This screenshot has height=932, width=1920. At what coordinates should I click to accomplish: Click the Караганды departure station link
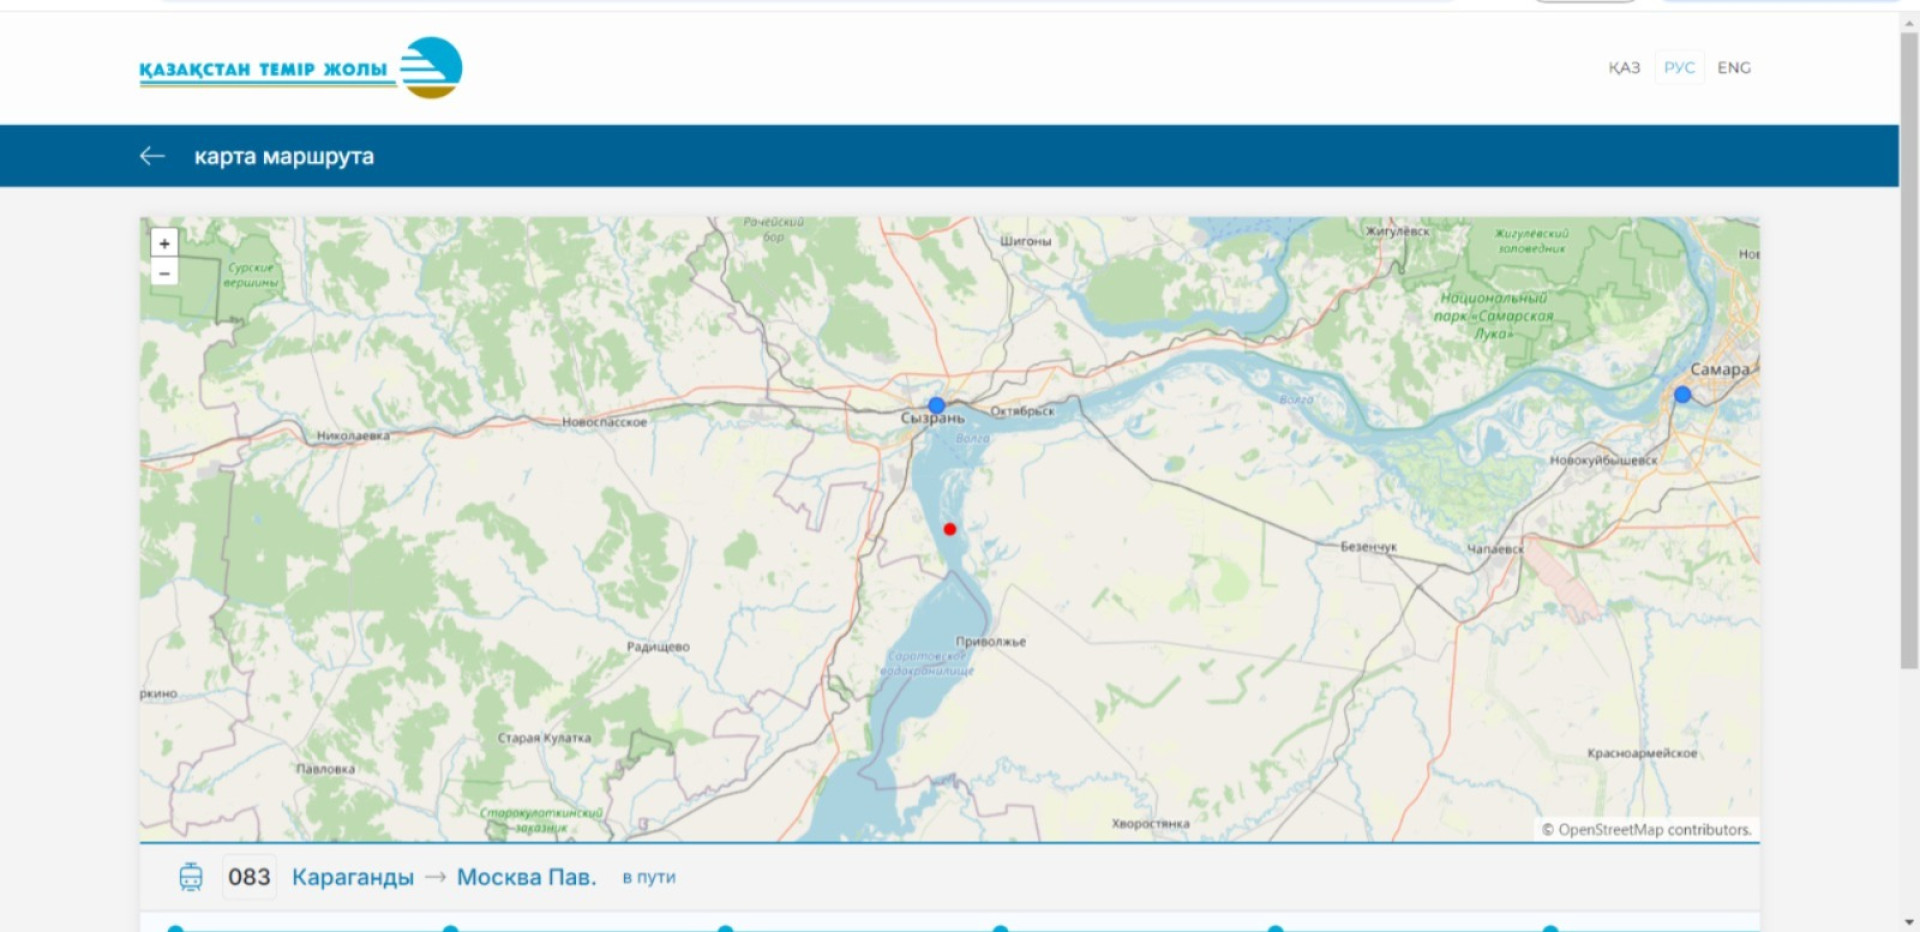[352, 877]
